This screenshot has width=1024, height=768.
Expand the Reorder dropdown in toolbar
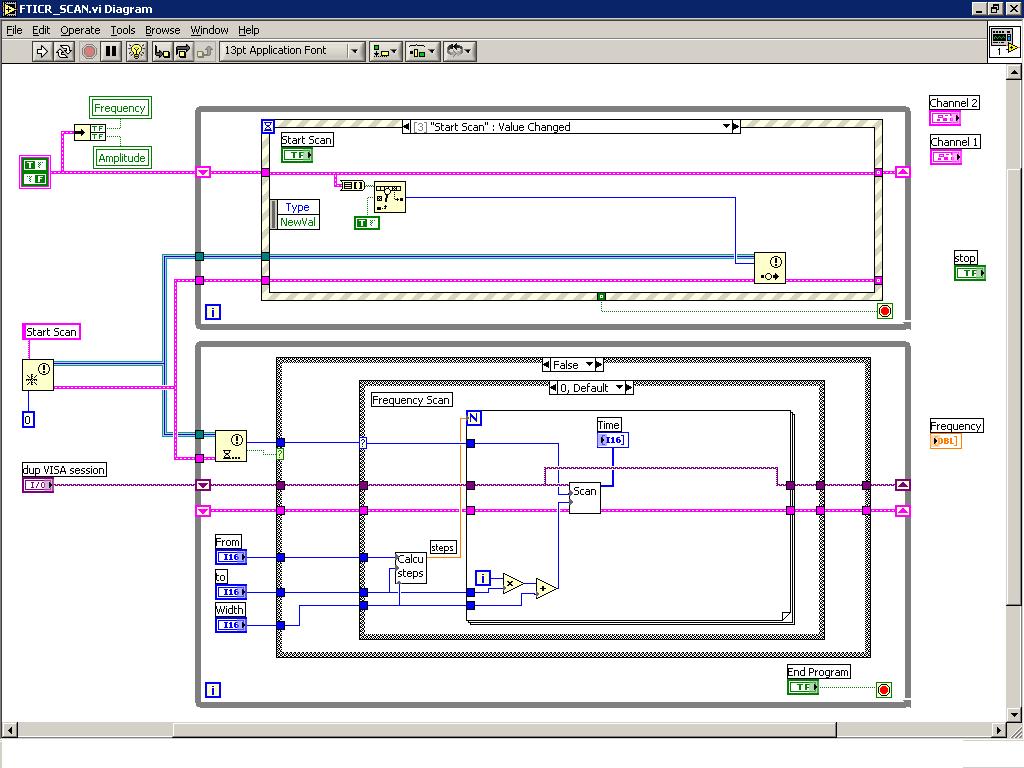(458, 51)
